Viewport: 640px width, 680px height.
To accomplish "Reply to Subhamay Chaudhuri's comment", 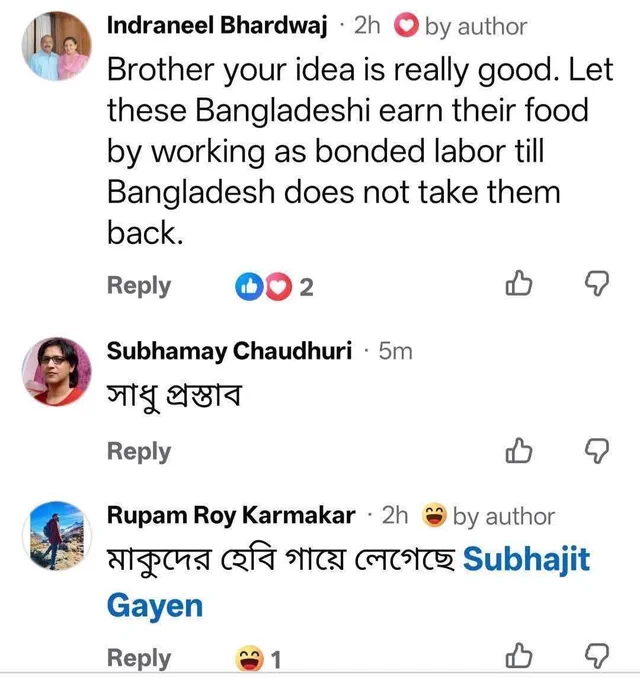I will [139, 451].
